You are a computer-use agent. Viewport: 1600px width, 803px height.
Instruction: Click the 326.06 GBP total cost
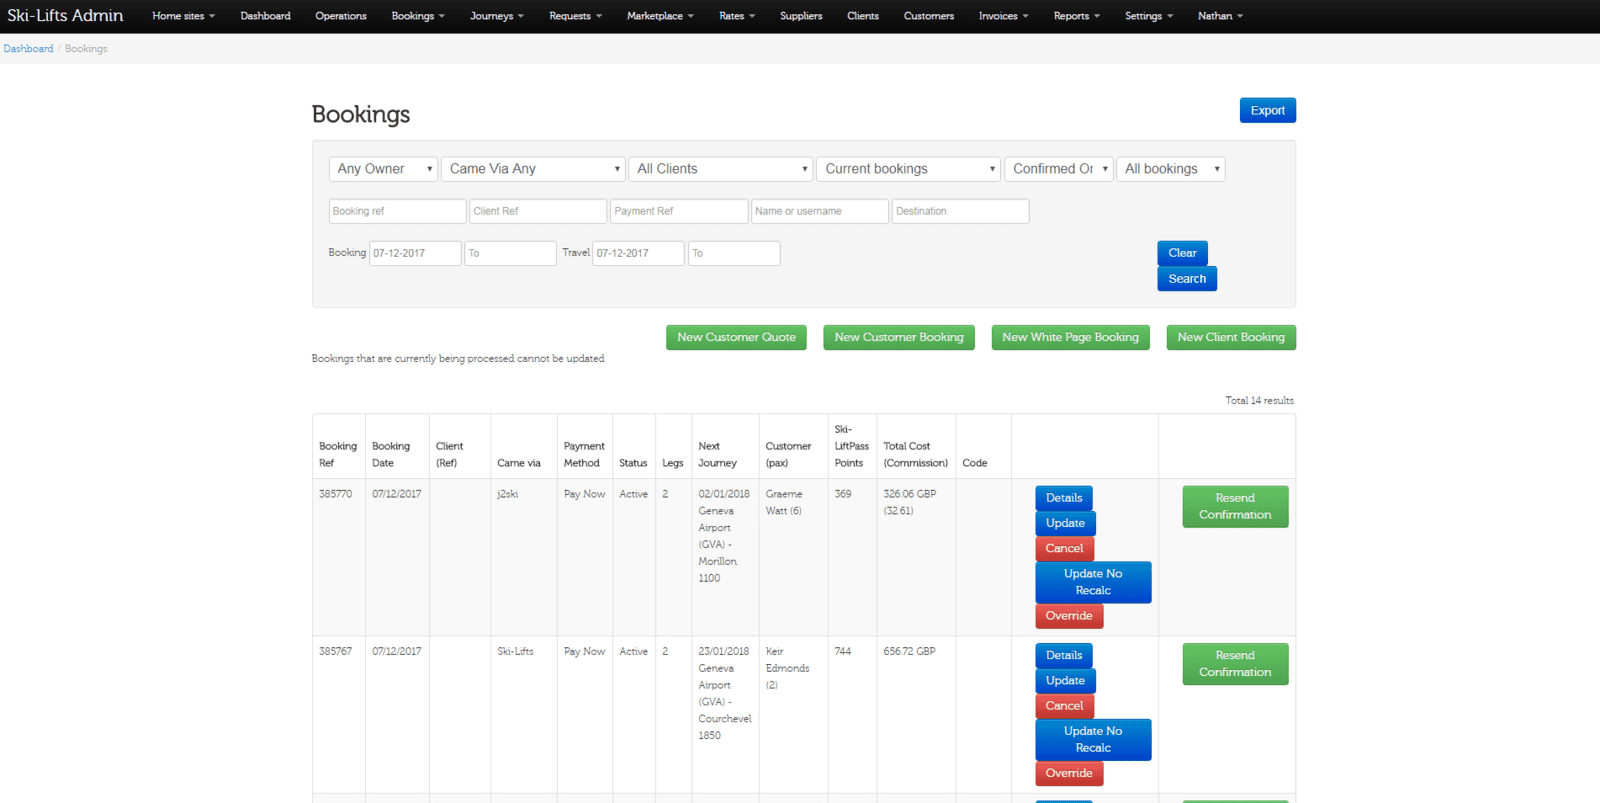[910, 494]
